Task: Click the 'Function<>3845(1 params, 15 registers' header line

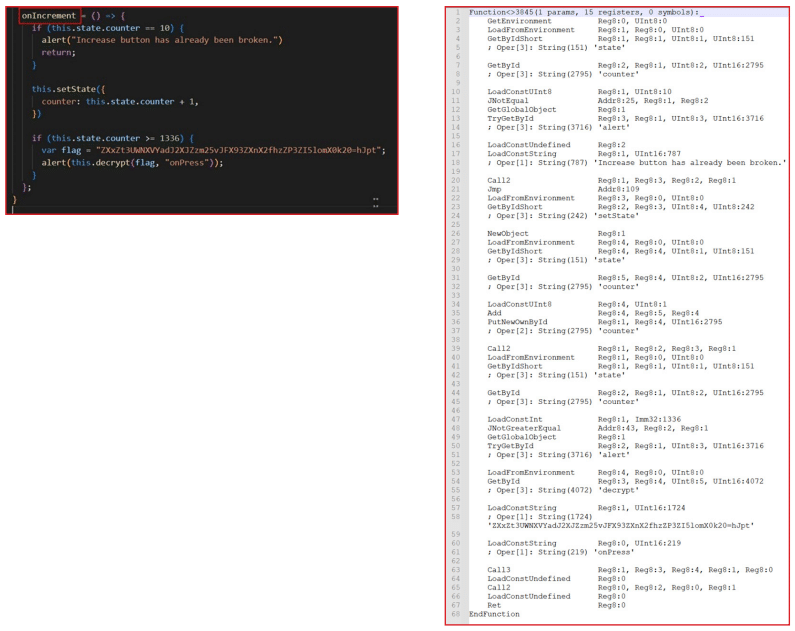Action: click(584, 12)
